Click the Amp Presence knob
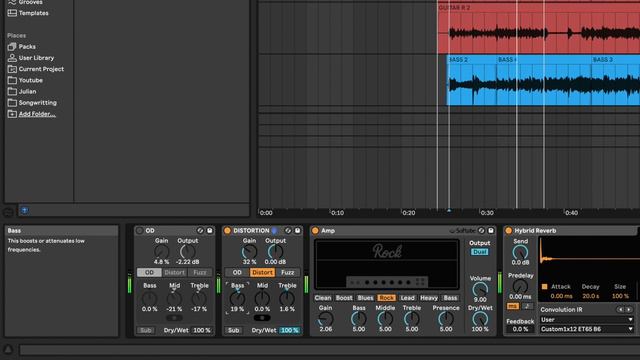 446,319
